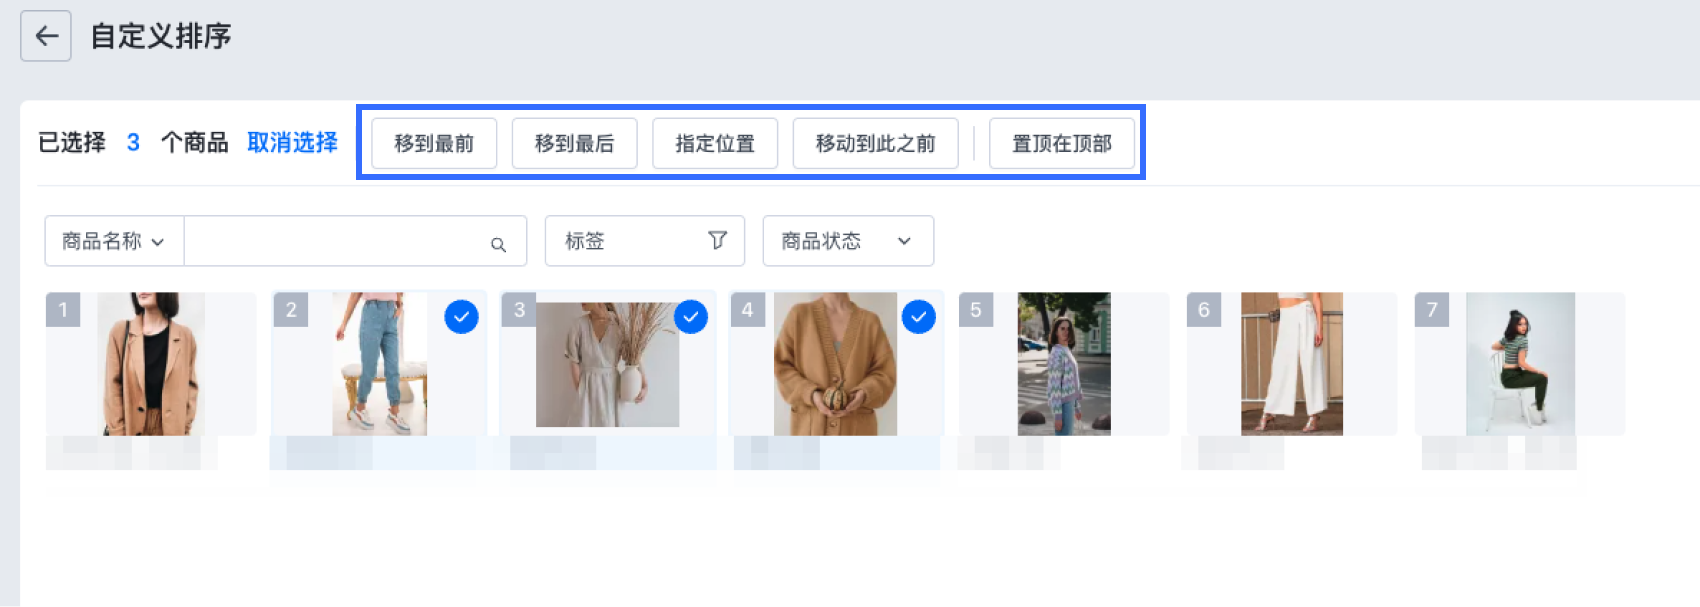Screen dimensions: 1700x607
Task: Click product 3 linen dress image
Action: point(608,365)
